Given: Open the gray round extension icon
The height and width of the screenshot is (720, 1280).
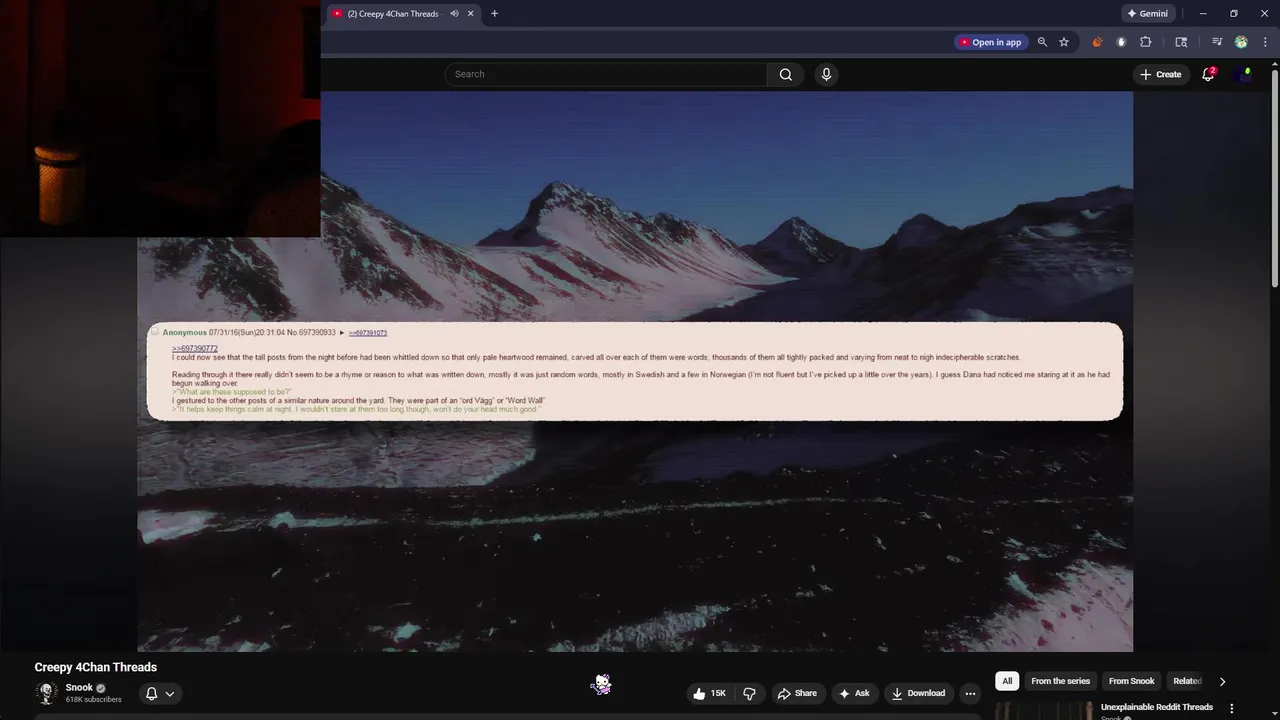Looking at the screenshot, I should coord(1121,42).
